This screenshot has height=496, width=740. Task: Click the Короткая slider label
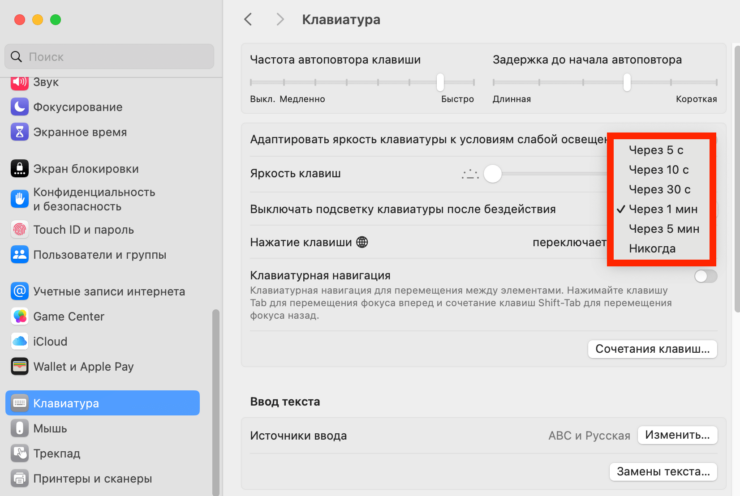(x=696, y=99)
